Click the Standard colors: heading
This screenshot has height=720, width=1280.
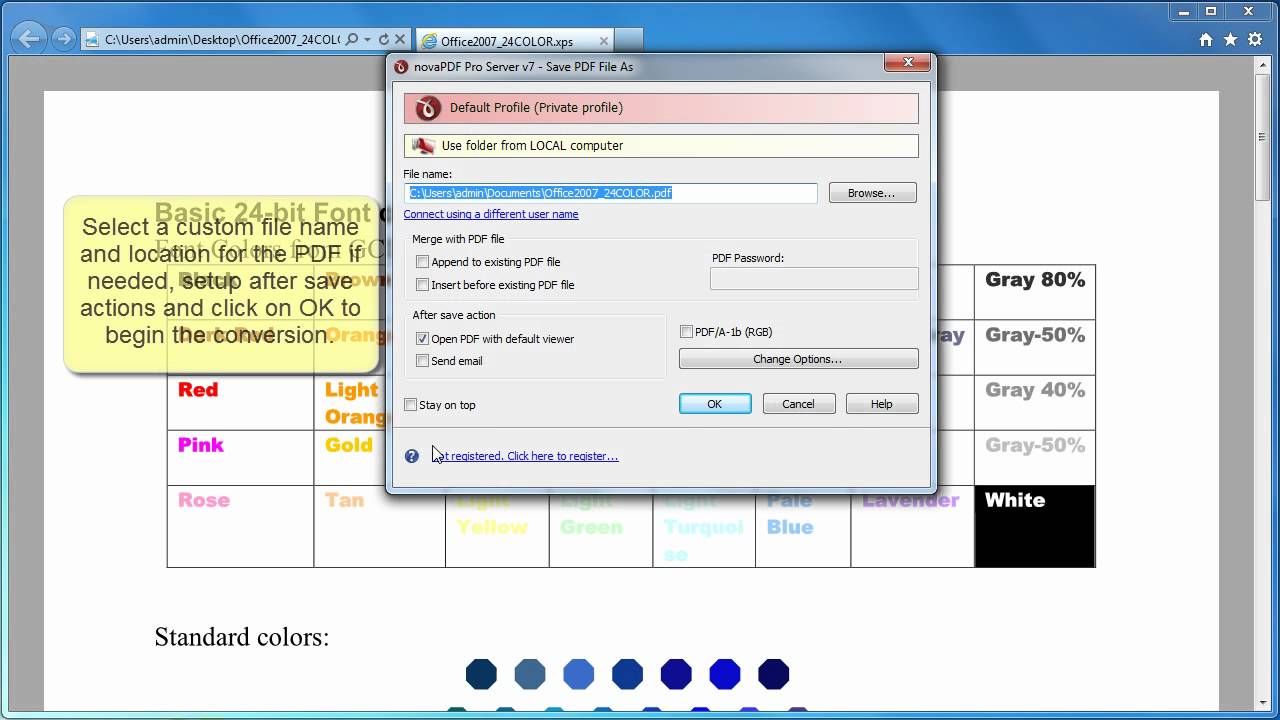click(x=242, y=637)
